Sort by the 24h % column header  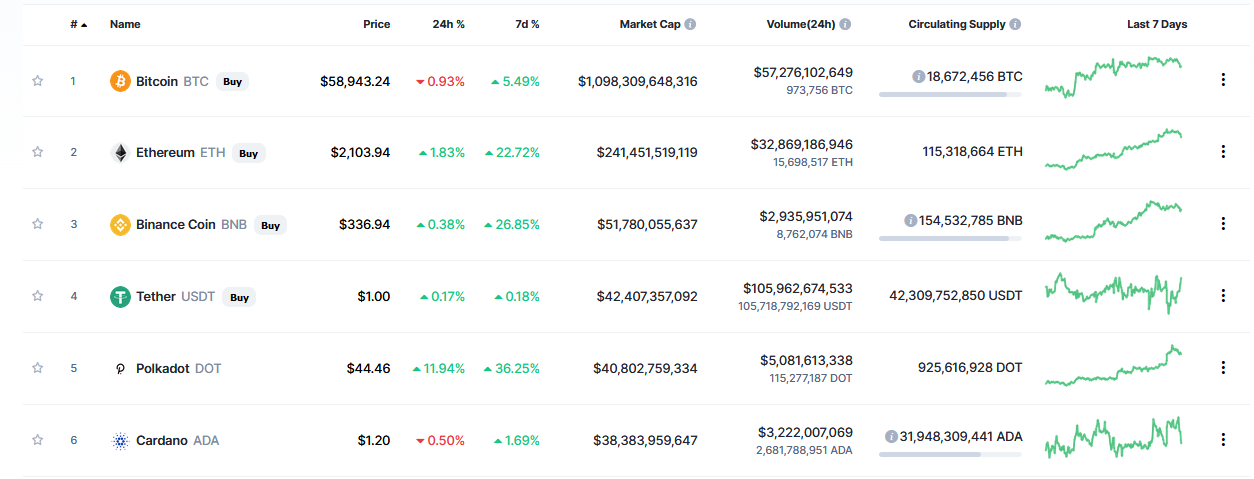coord(447,24)
